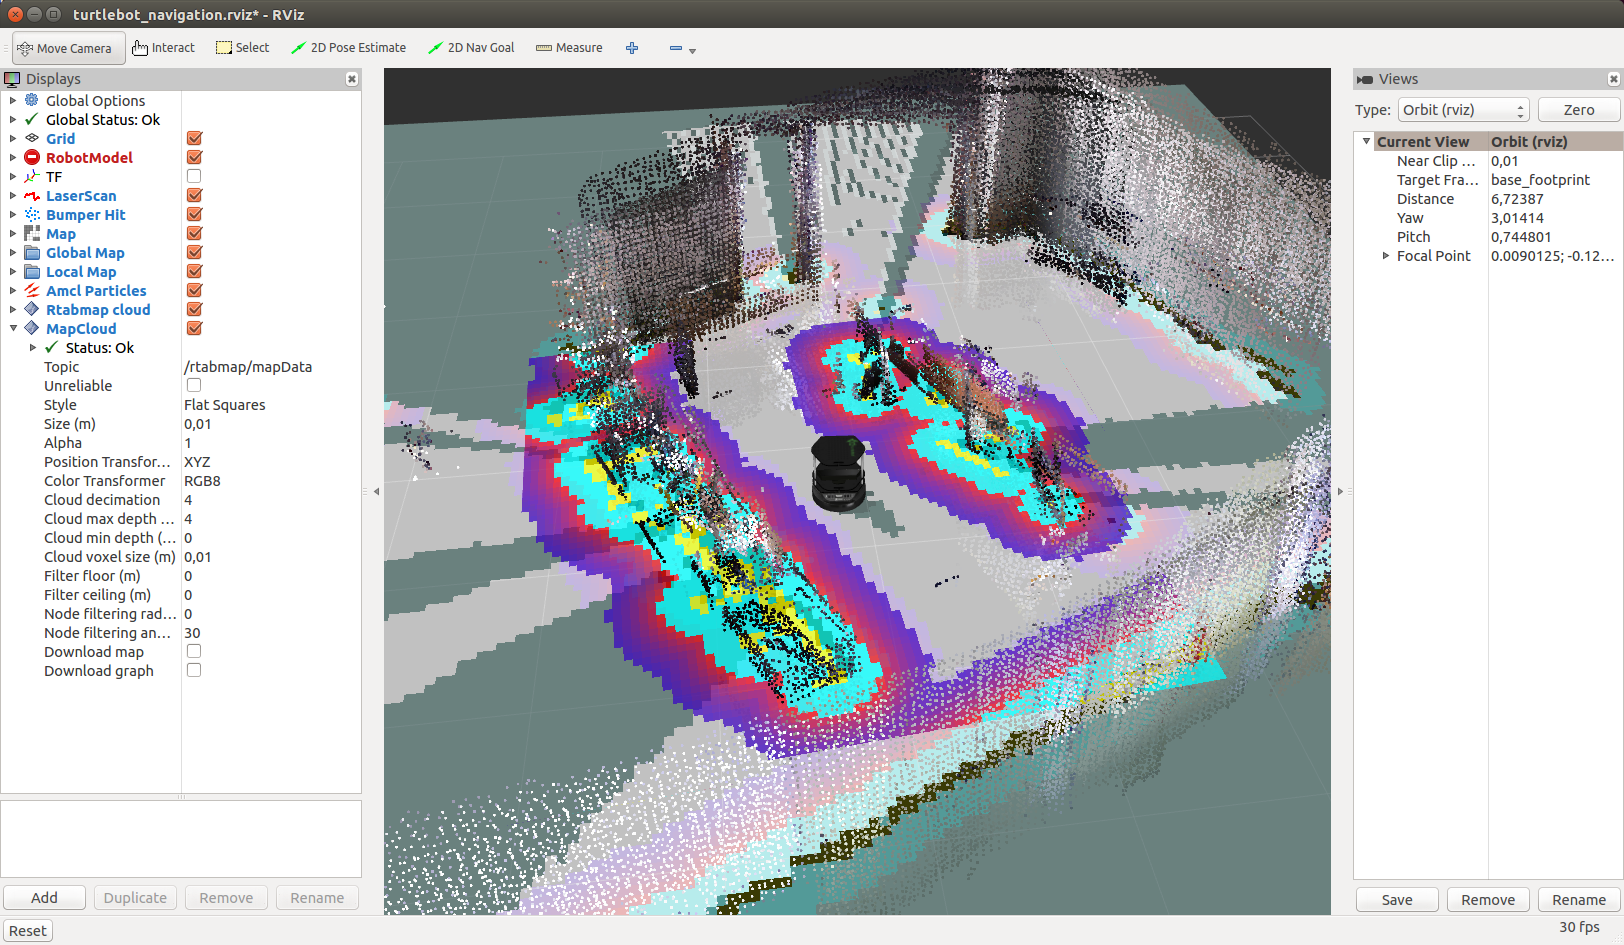Viewport: 1624px width, 945px height.
Task: Click the Reset button
Action: point(28,931)
